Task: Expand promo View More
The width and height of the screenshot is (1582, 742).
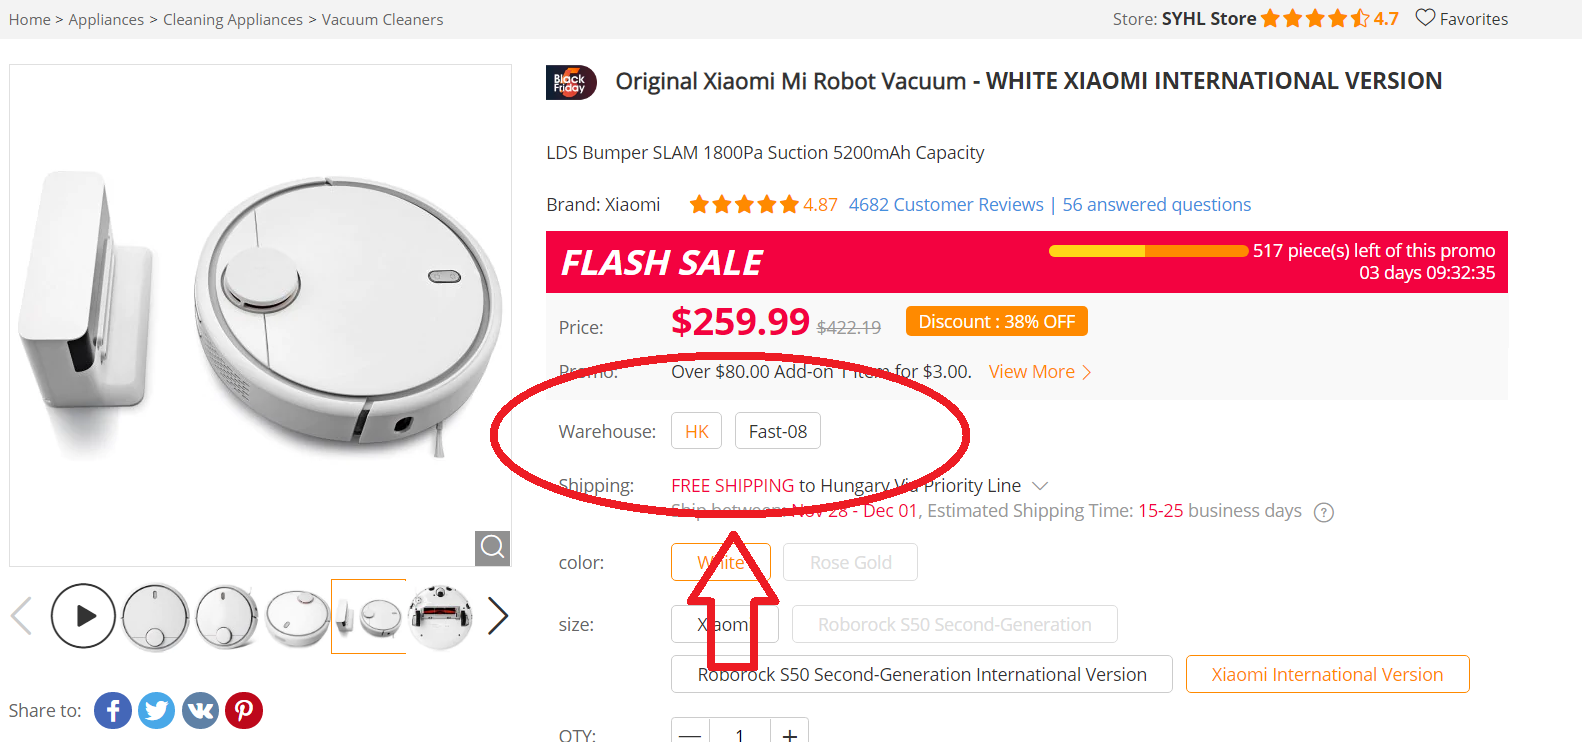Action: (1039, 372)
